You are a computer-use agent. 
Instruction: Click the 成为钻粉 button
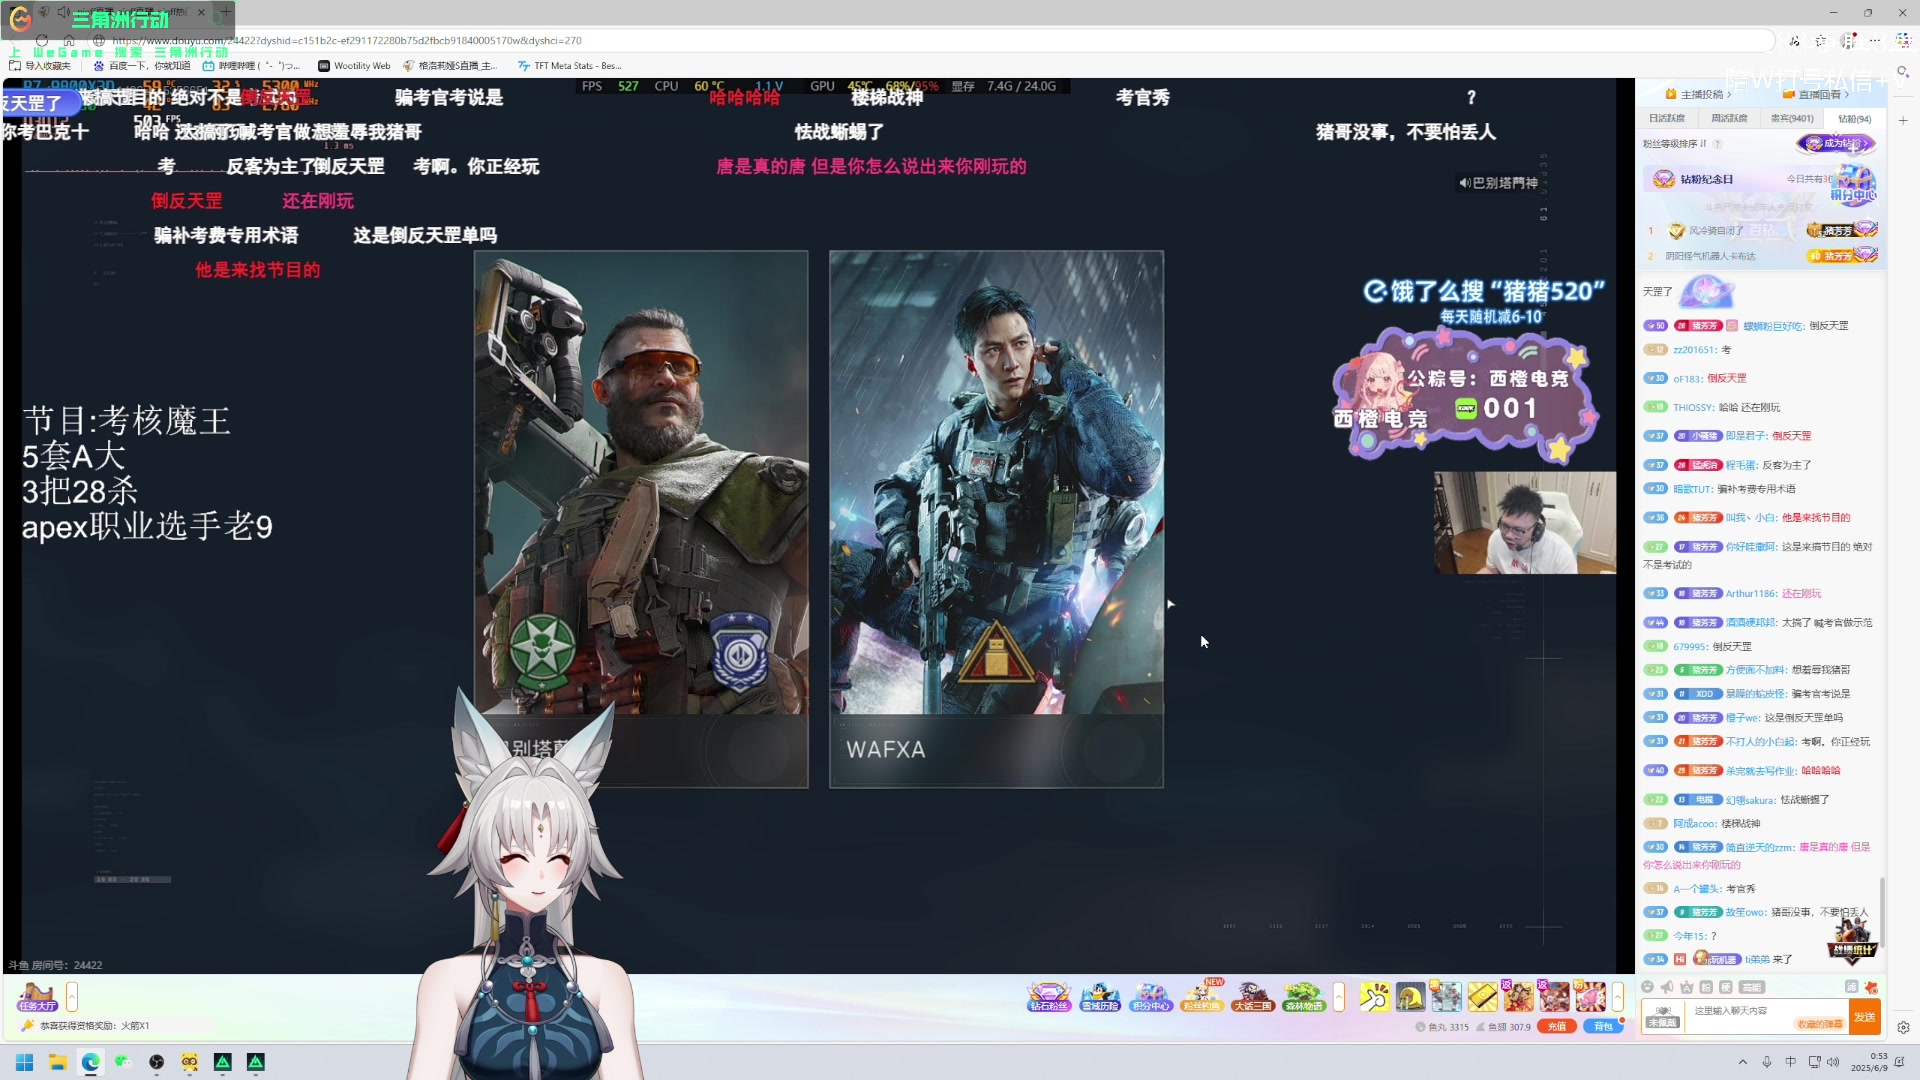coord(1836,144)
